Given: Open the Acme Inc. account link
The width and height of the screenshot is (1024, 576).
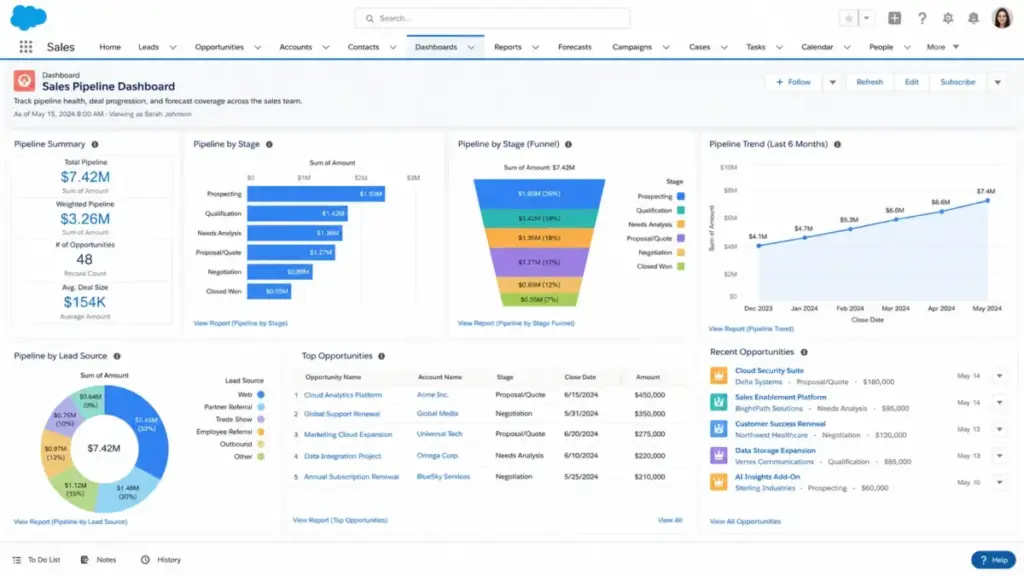Looking at the screenshot, I should point(432,395).
